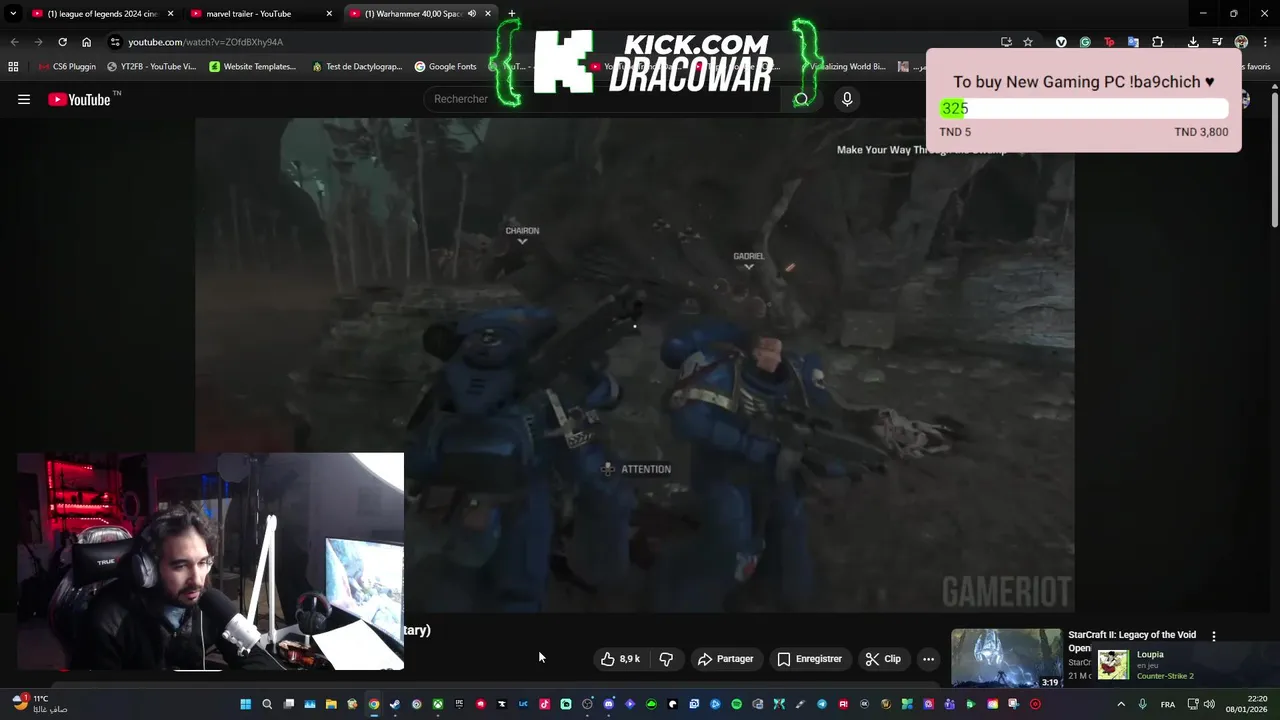The height and width of the screenshot is (720, 1280).
Task: Open the Test de Dactylograp... bookmark
Action: pyautogui.click(x=356, y=67)
